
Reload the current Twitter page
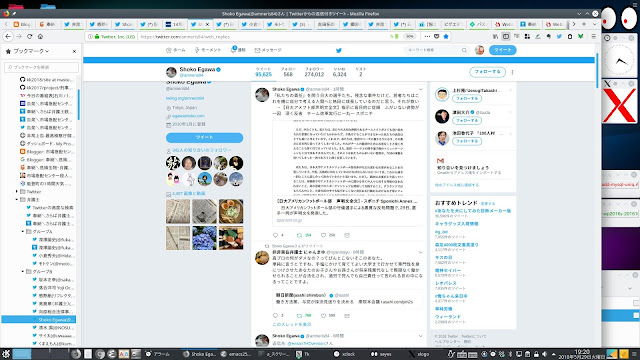click(29, 36)
